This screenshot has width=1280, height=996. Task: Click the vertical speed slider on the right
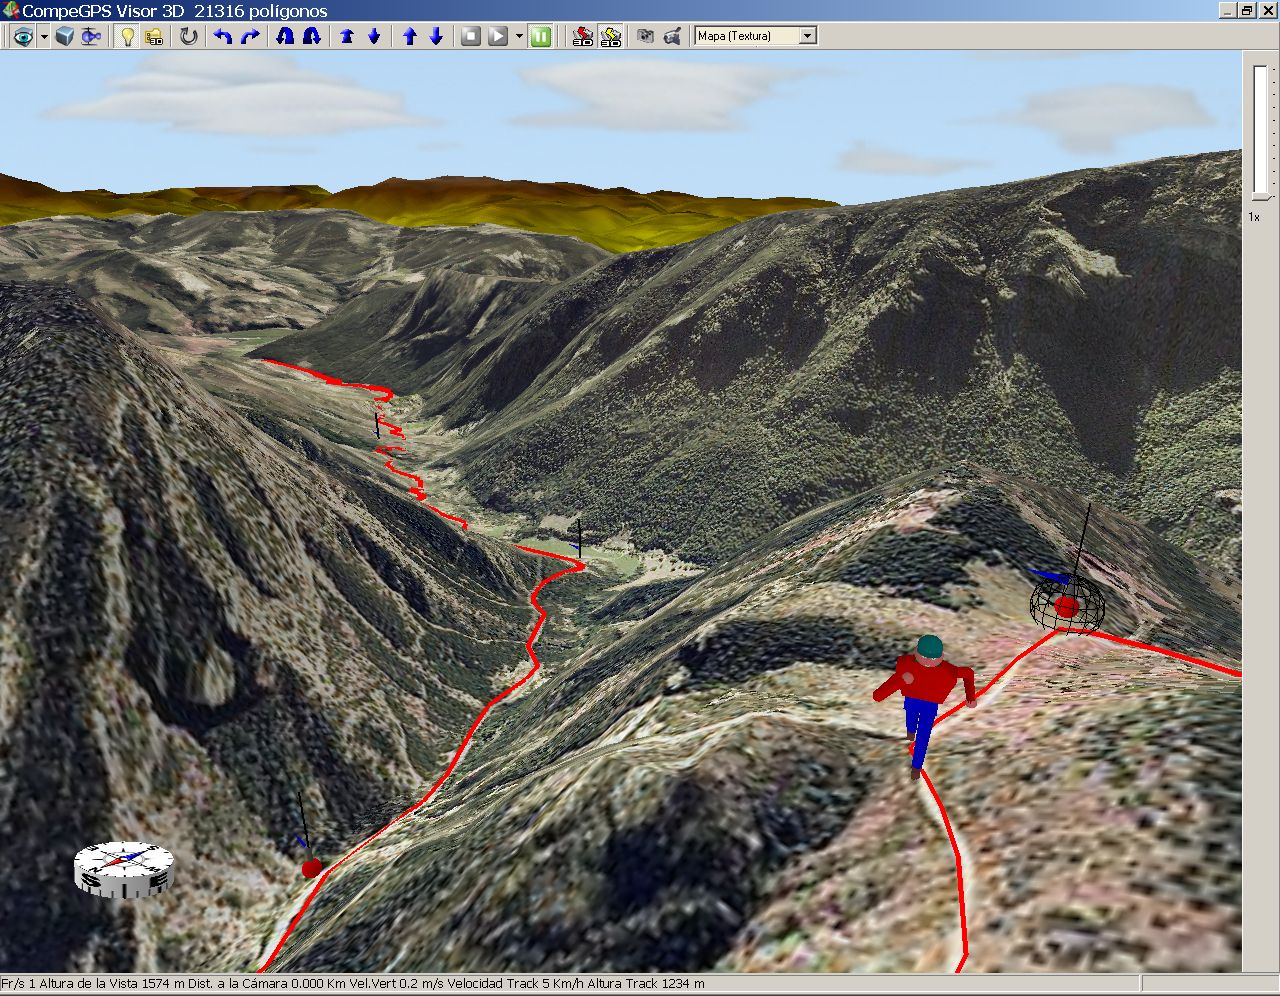click(1260, 130)
